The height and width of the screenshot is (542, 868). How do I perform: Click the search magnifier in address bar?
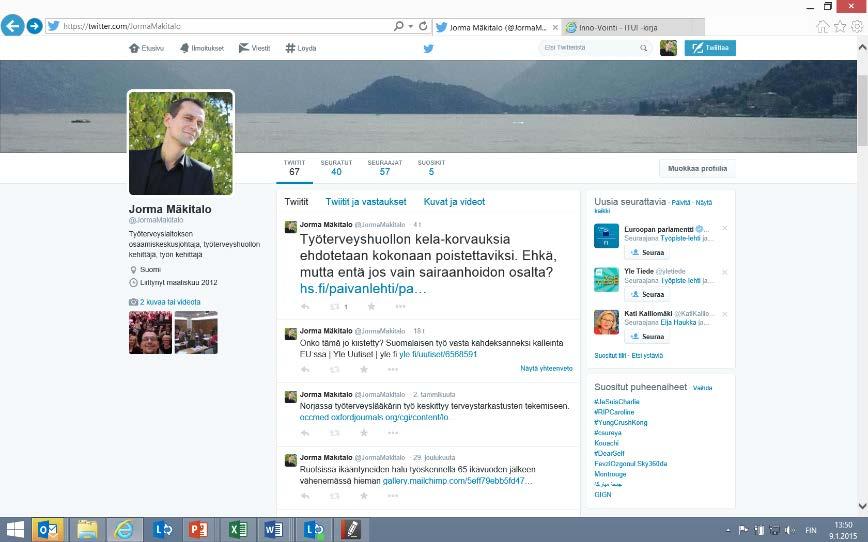click(x=398, y=26)
